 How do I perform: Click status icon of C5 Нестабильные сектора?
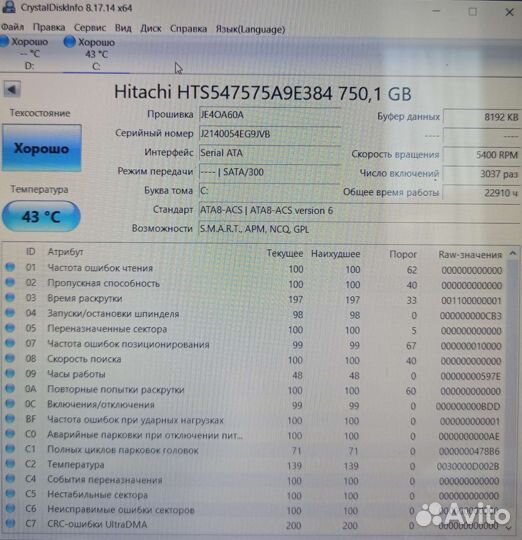pos(10,494)
